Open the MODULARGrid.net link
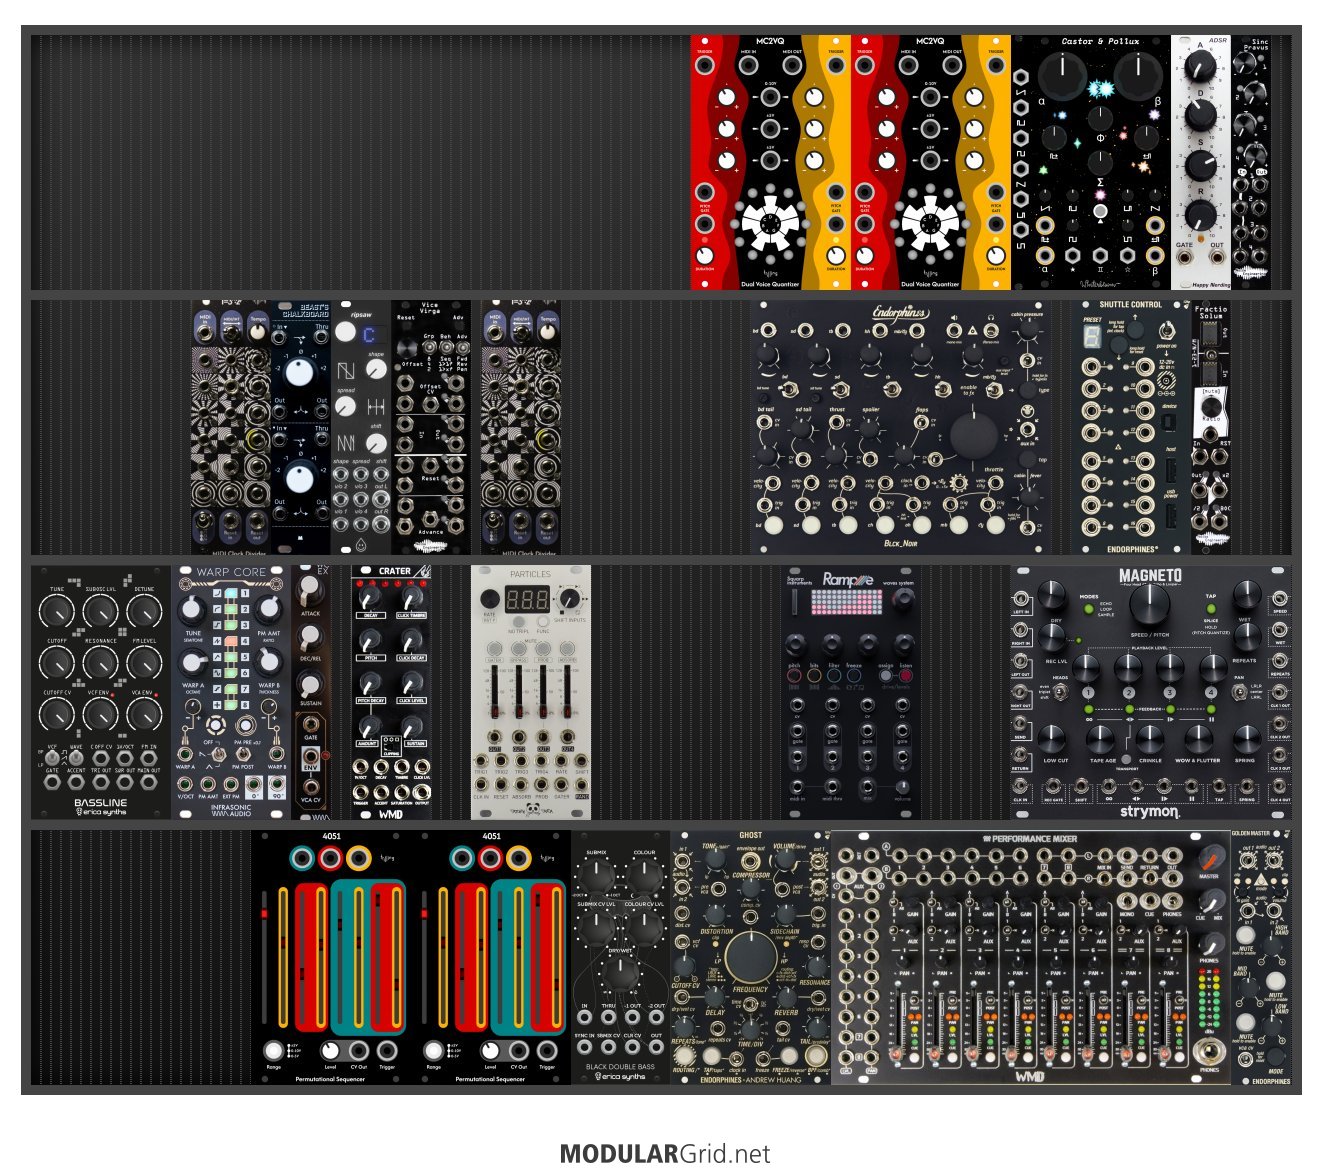Viewport: 1332px width, 1175px height. 665,1154
